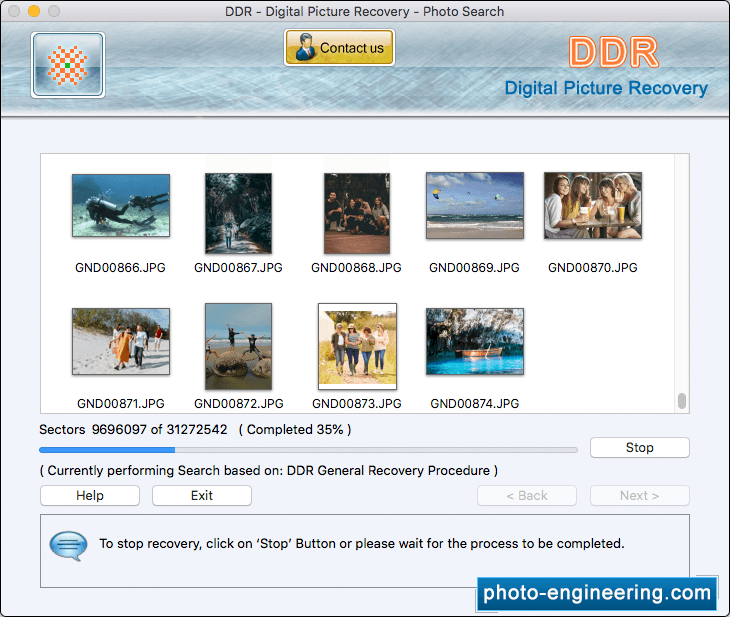The height and width of the screenshot is (617, 730).
Task: Click the DDR General Recovery Procedure status line
Action: [269, 471]
